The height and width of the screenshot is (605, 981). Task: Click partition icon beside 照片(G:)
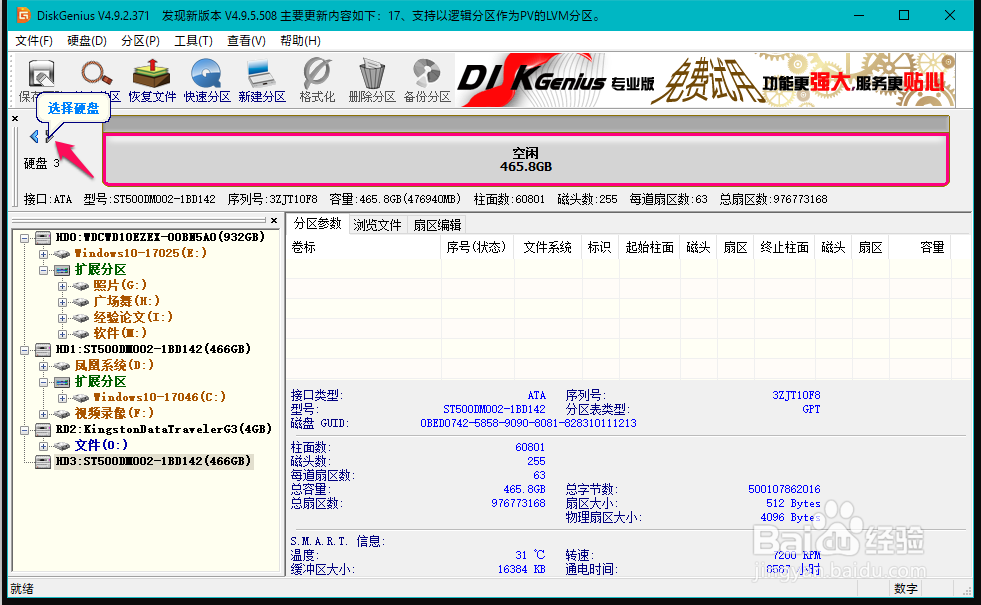81,286
